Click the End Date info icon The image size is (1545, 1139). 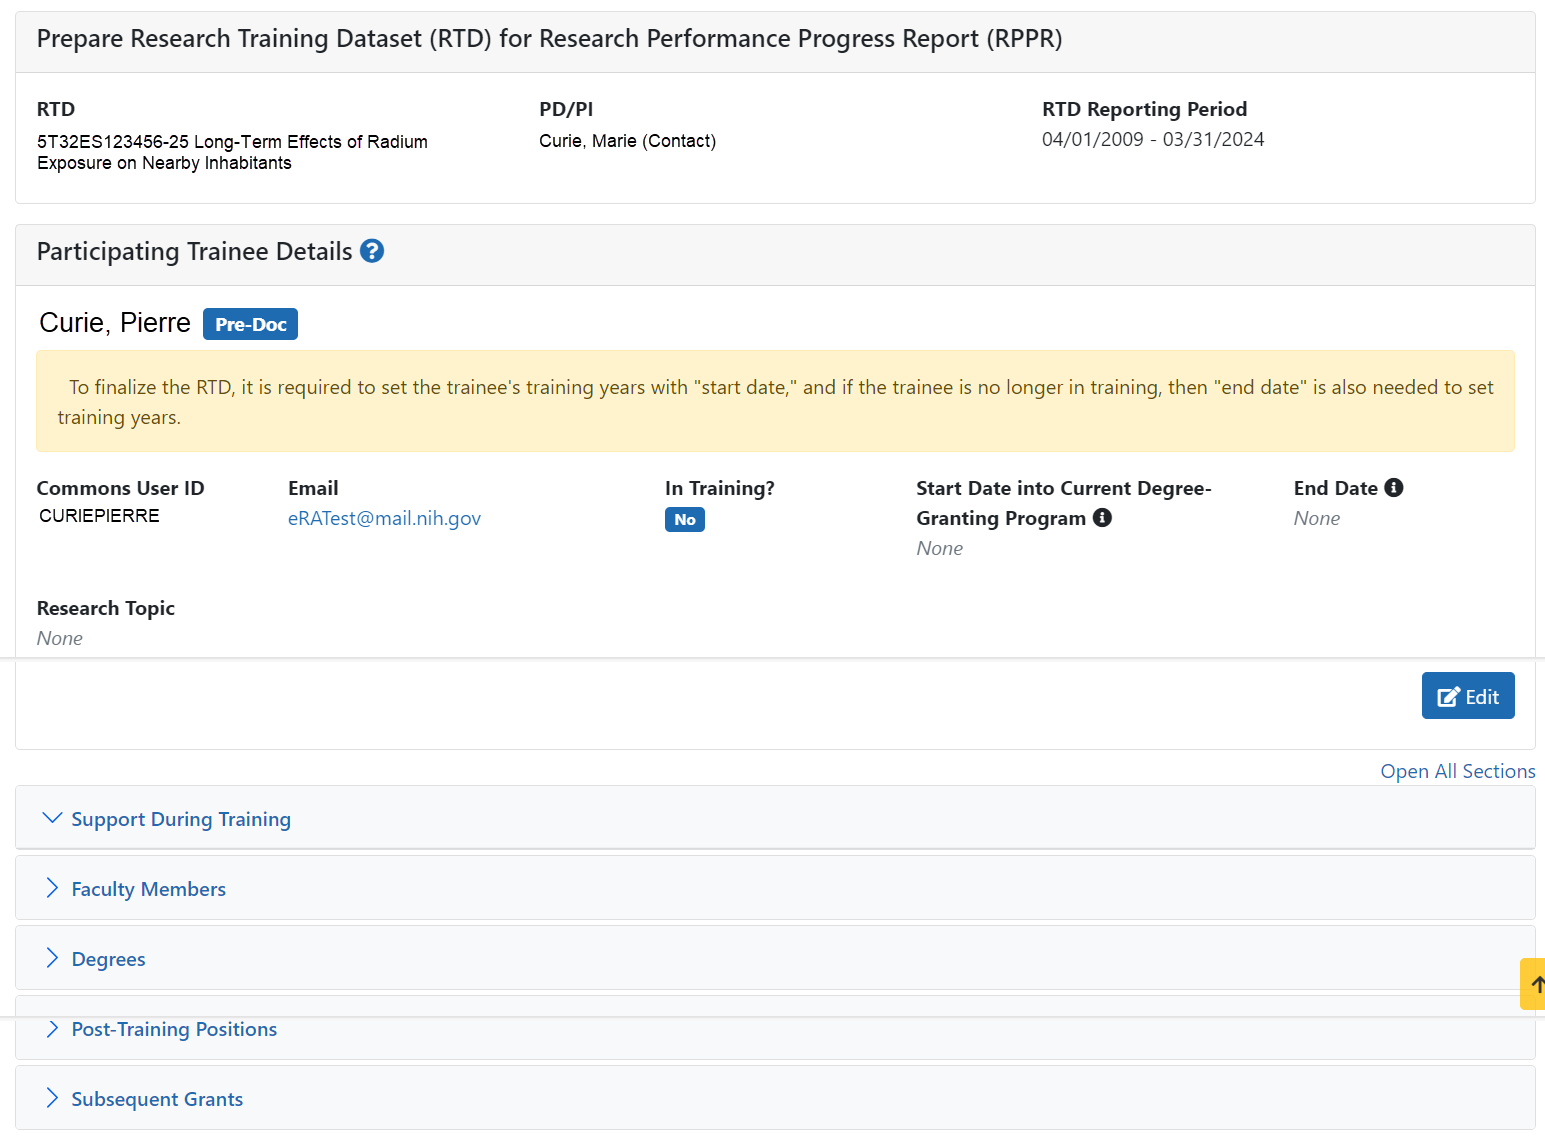pyautogui.click(x=1394, y=488)
